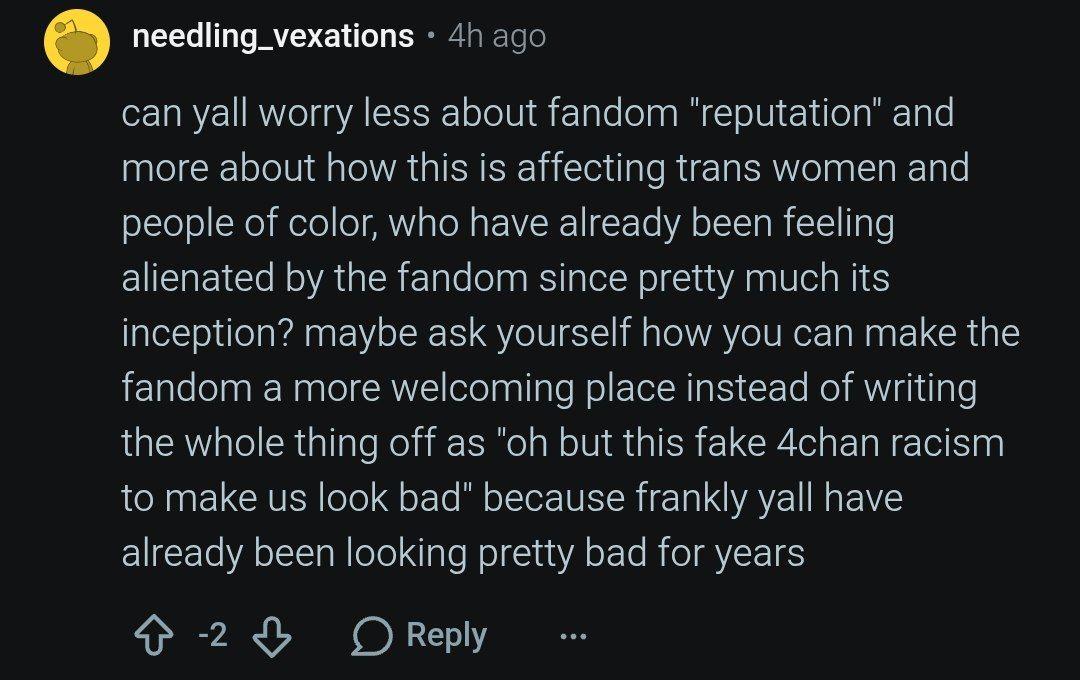1080x680 pixels.
Task: Click the -2 vote score
Action: (x=213, y=635)
